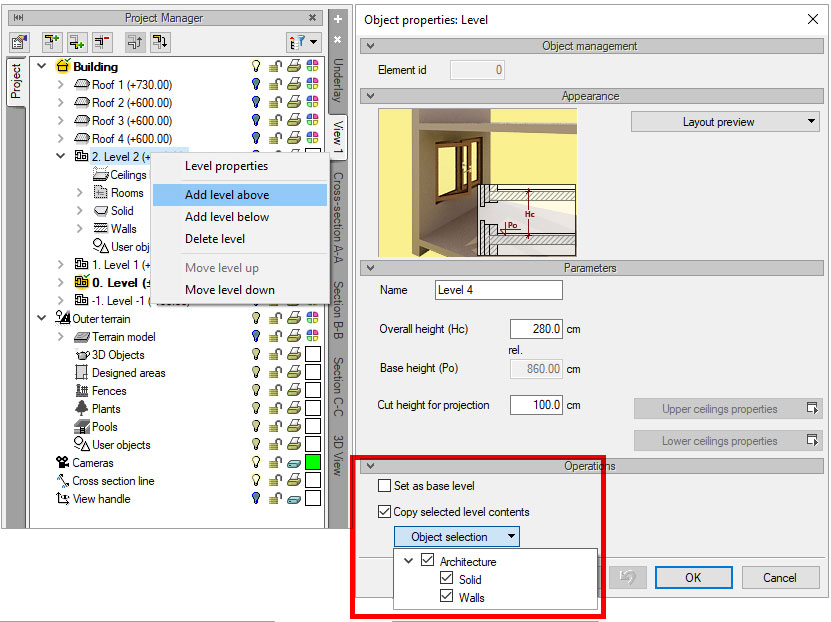Click the lock icon in the Building row
The height and width of the screenshot is (622, 831).
[x=275, y=66]
